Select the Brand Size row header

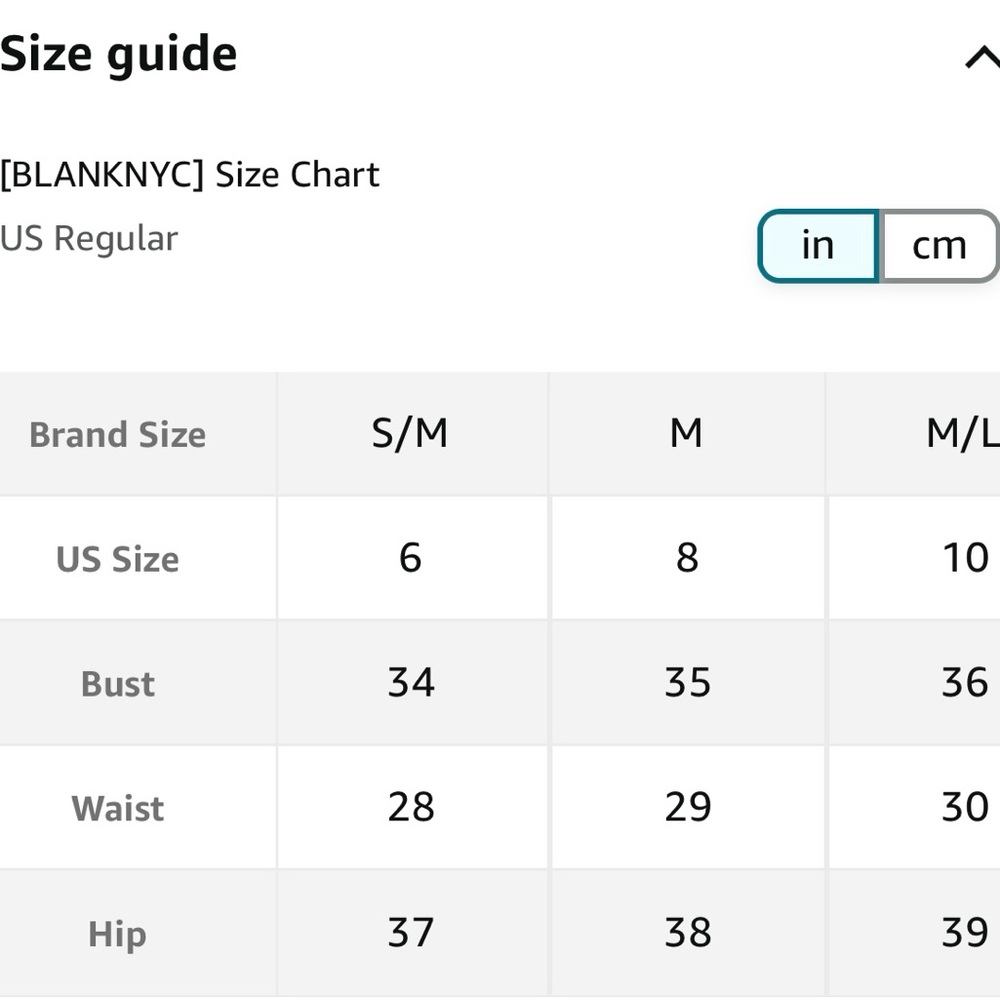tap(118, 434)
